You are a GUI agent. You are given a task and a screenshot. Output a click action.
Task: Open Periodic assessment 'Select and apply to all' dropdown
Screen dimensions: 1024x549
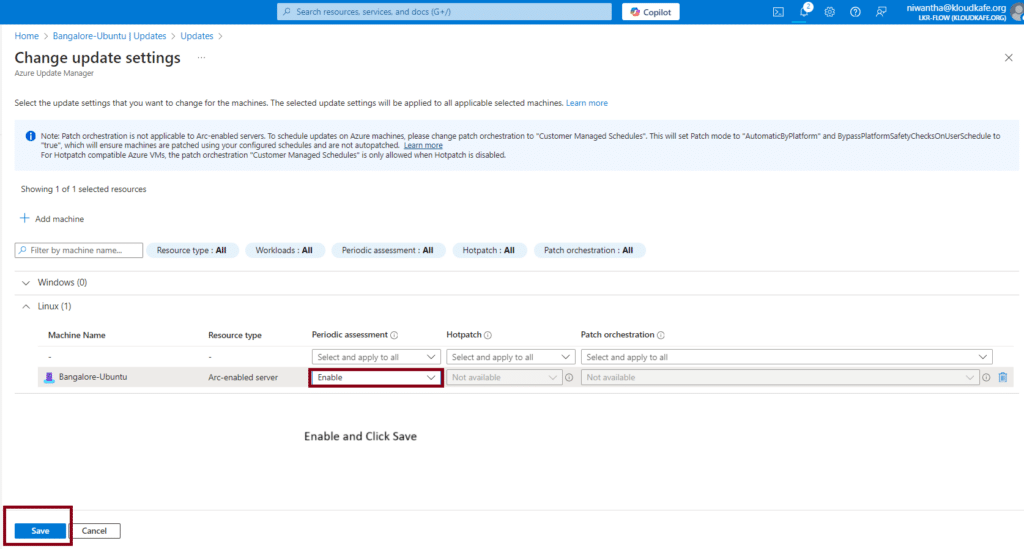[375, 356]
